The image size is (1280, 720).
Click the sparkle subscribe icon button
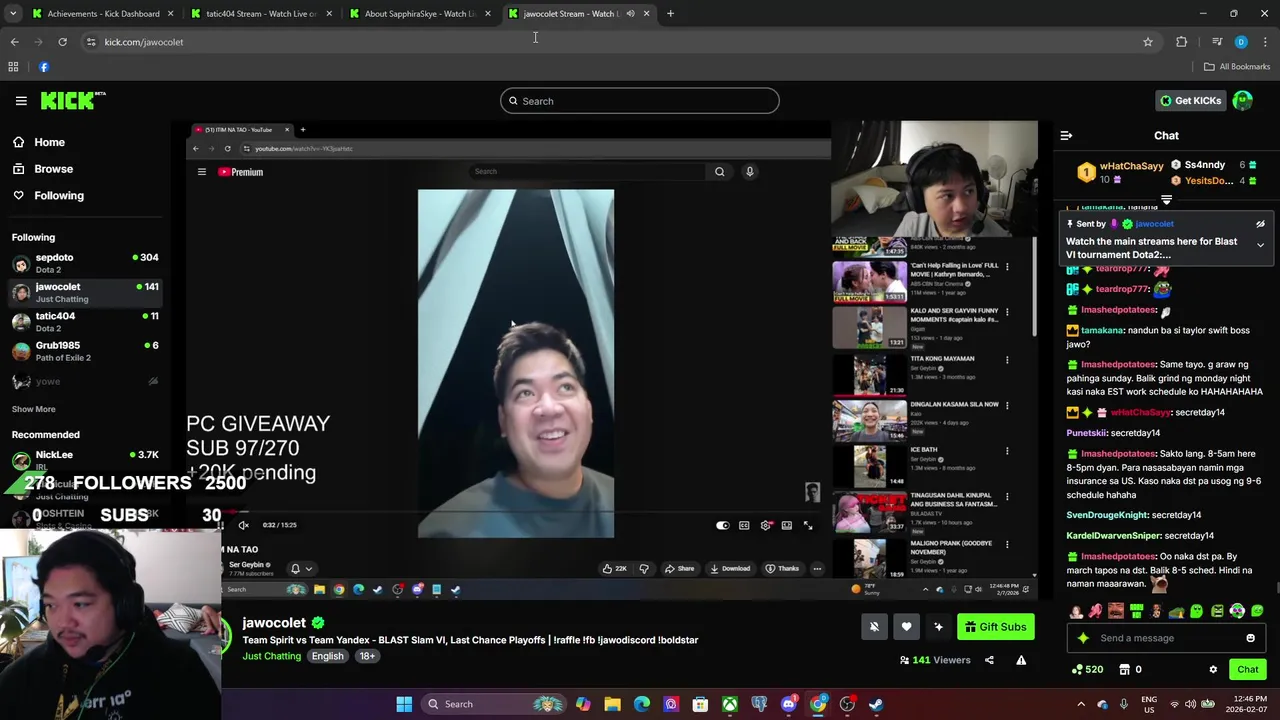(938, 627)
